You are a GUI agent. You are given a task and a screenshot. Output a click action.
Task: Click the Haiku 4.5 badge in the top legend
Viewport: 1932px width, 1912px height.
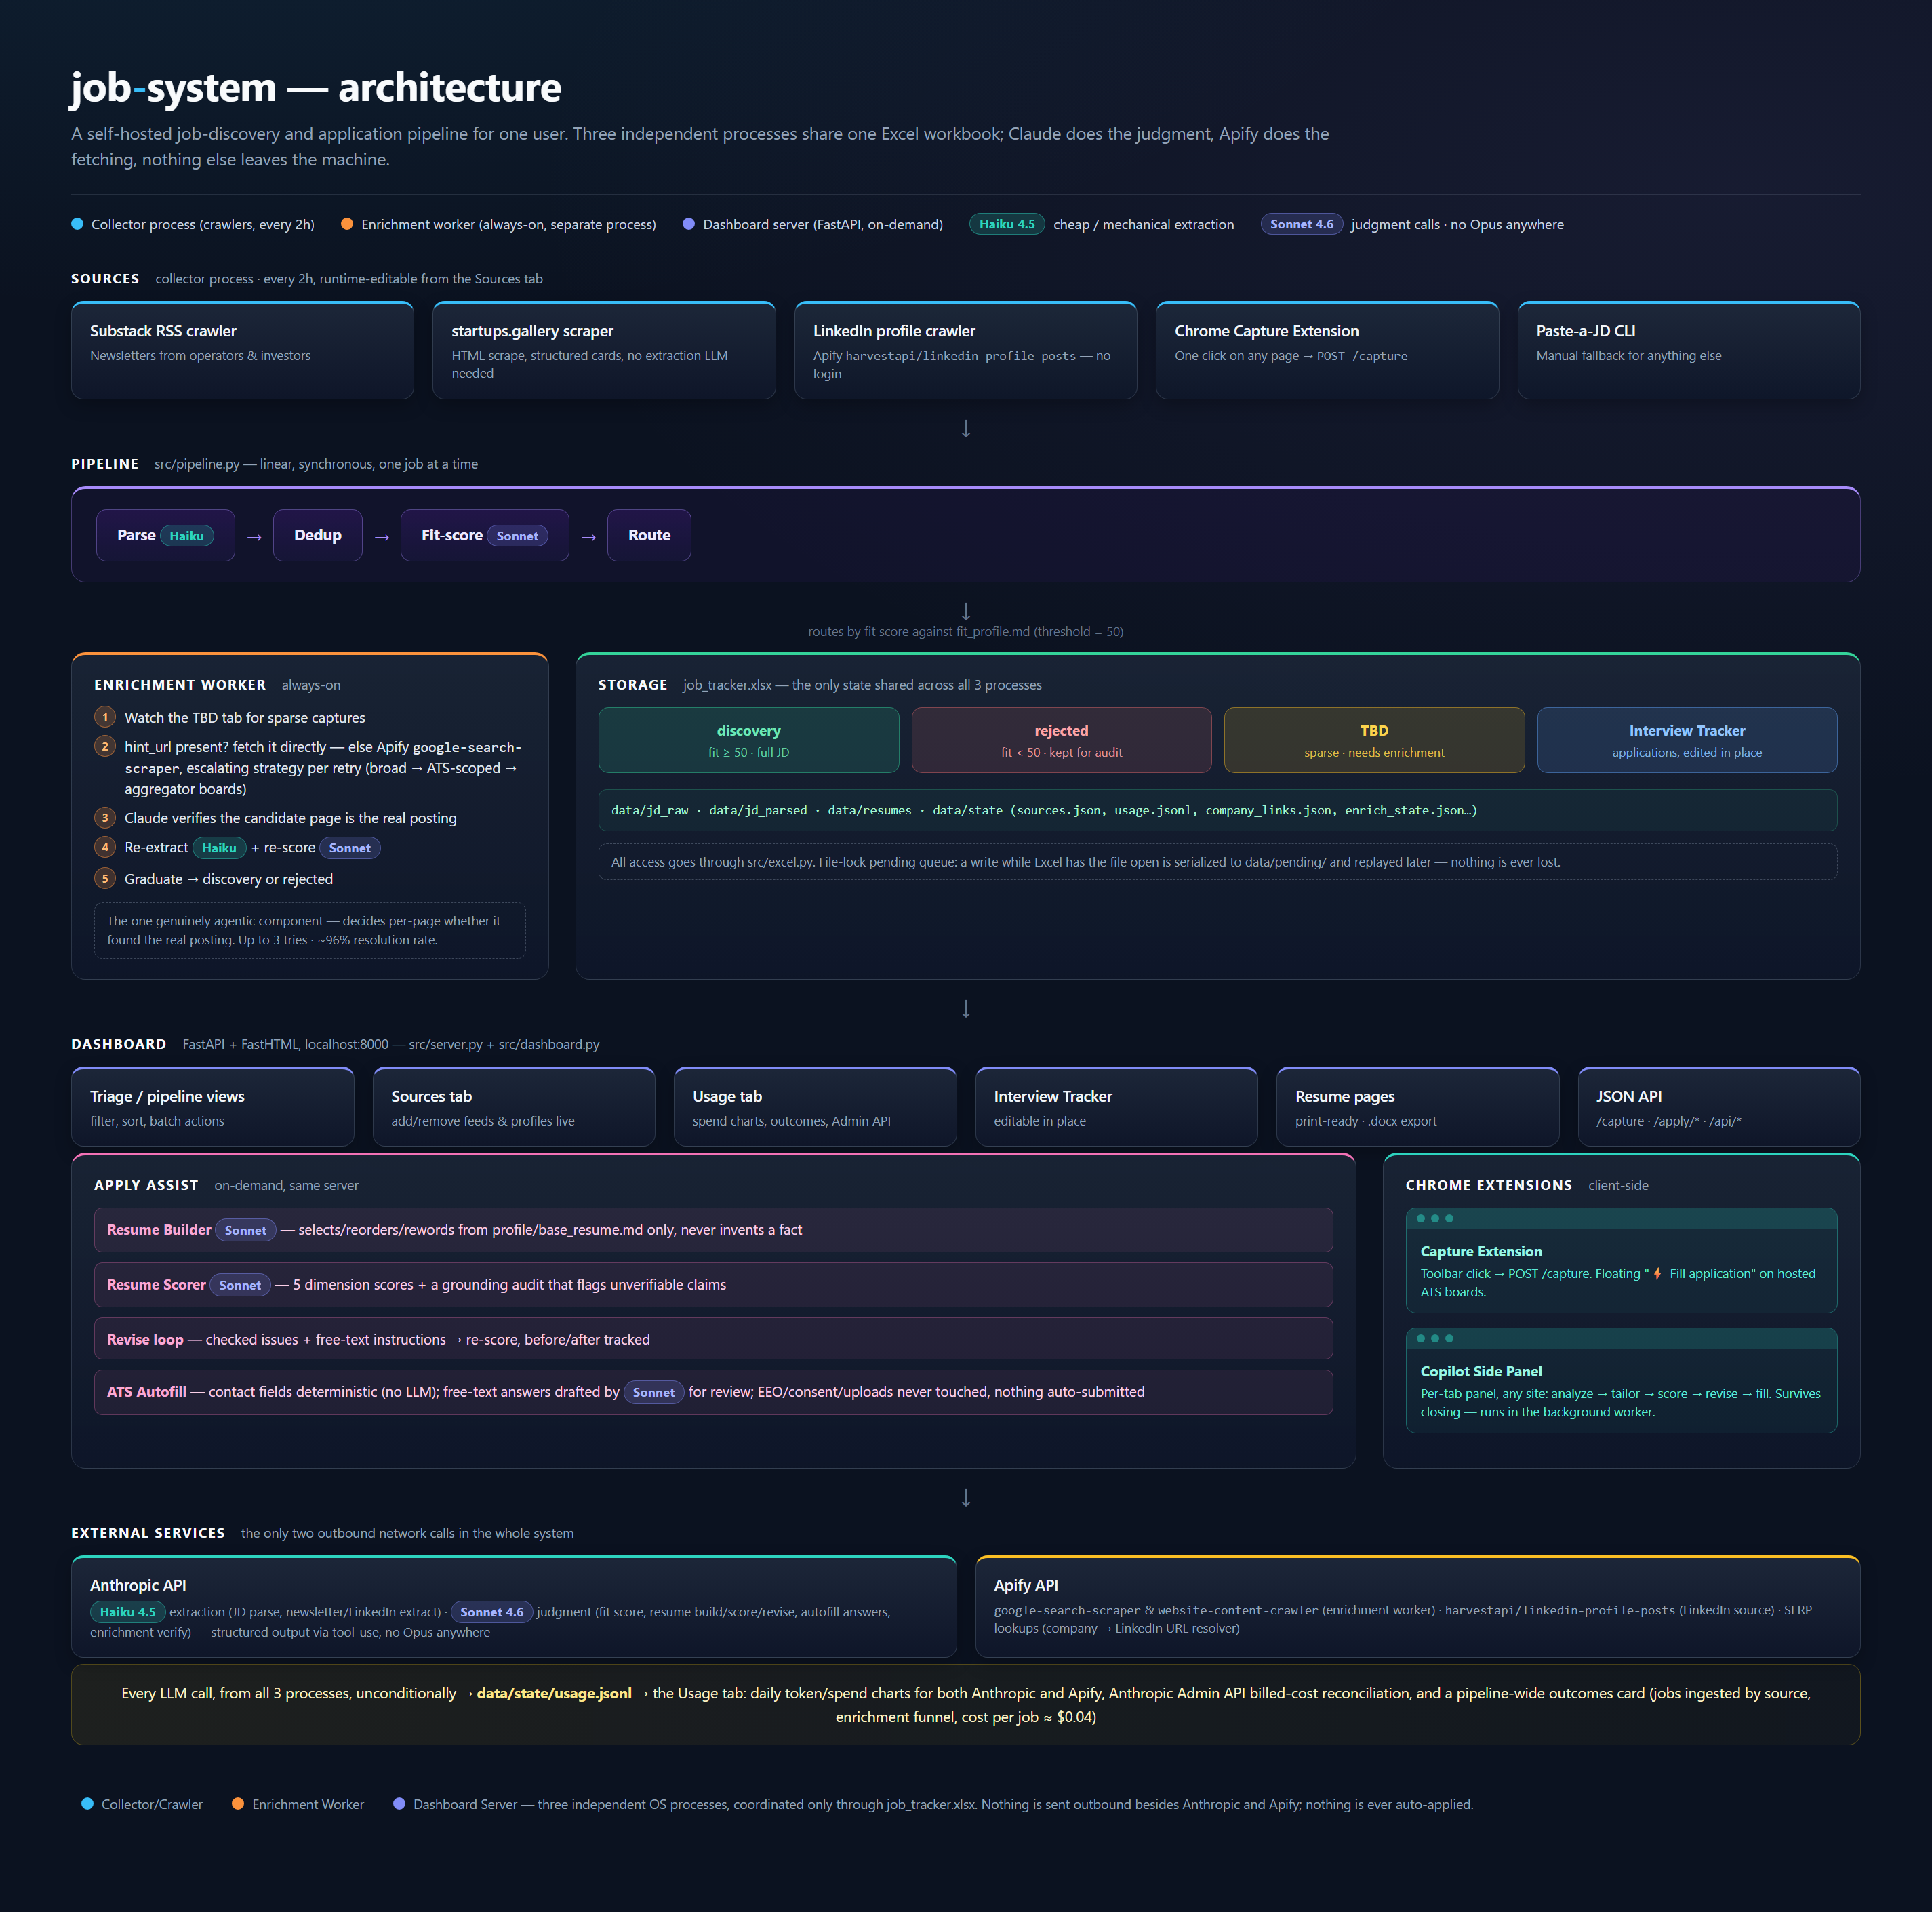(1007, 224)
